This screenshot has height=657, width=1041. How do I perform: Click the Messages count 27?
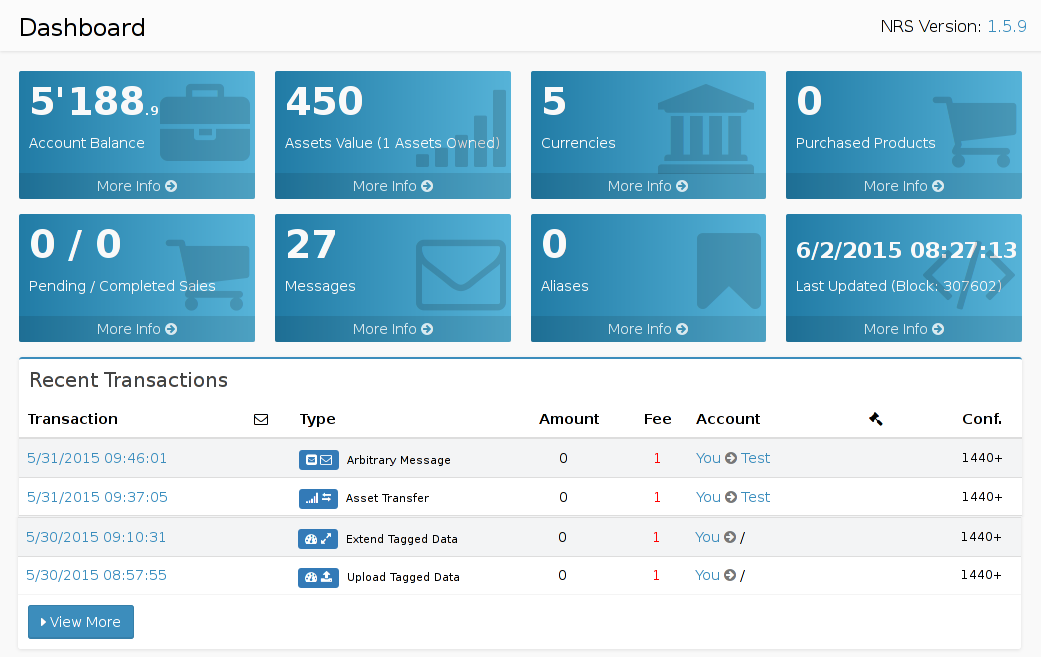click(x=311, y=244)
